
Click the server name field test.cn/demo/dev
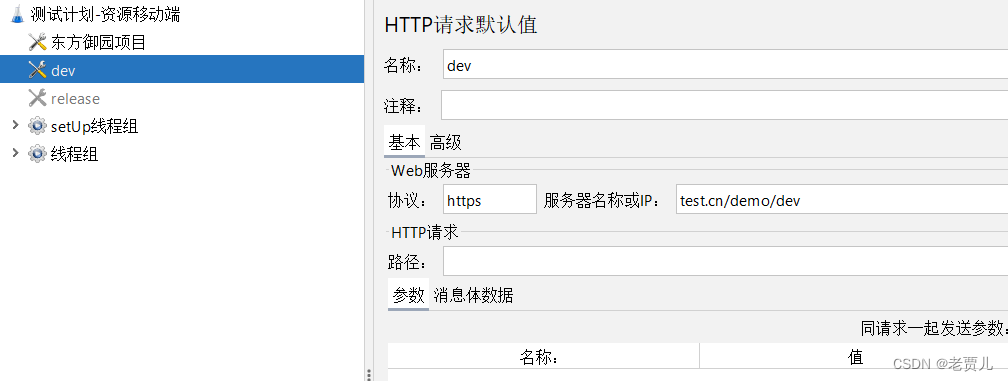point(842,200)
